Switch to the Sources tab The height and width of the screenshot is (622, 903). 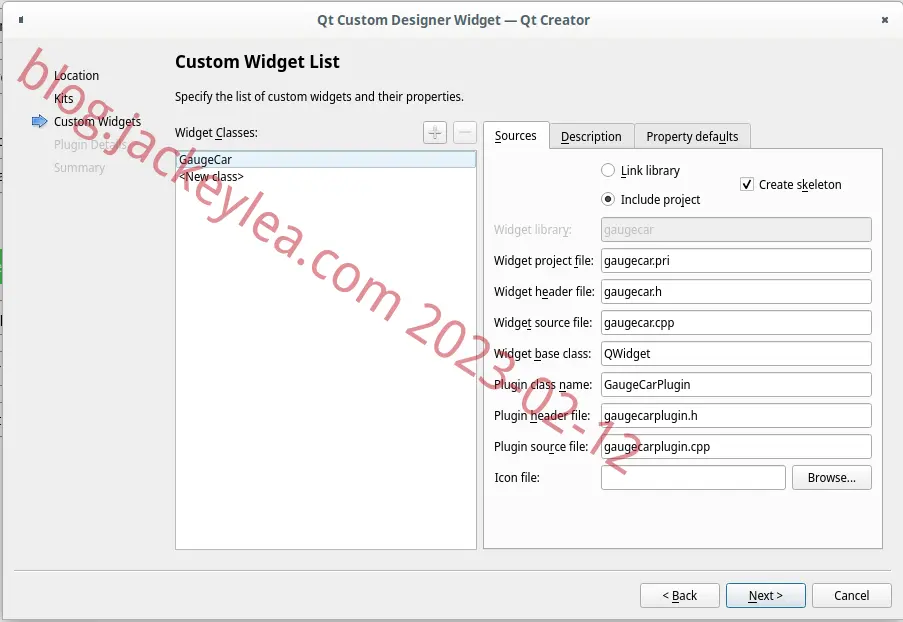pos(516,136)
